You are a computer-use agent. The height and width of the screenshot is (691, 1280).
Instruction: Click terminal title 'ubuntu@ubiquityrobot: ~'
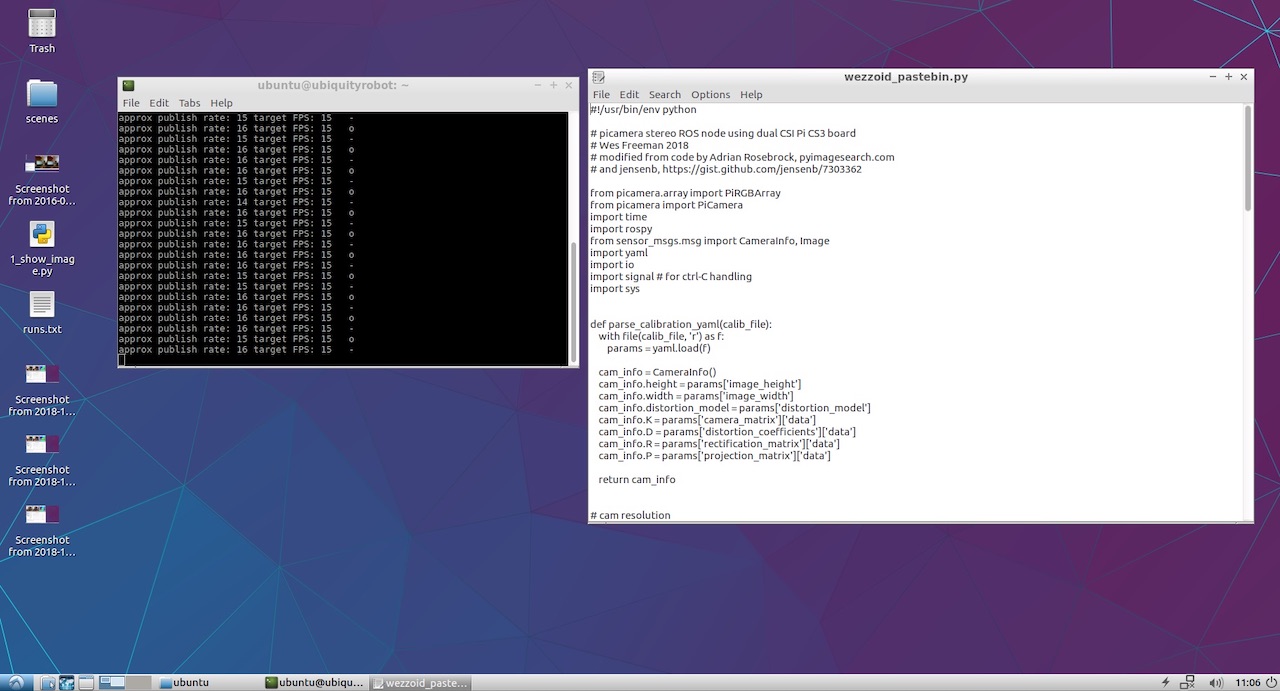click(333, 86)
